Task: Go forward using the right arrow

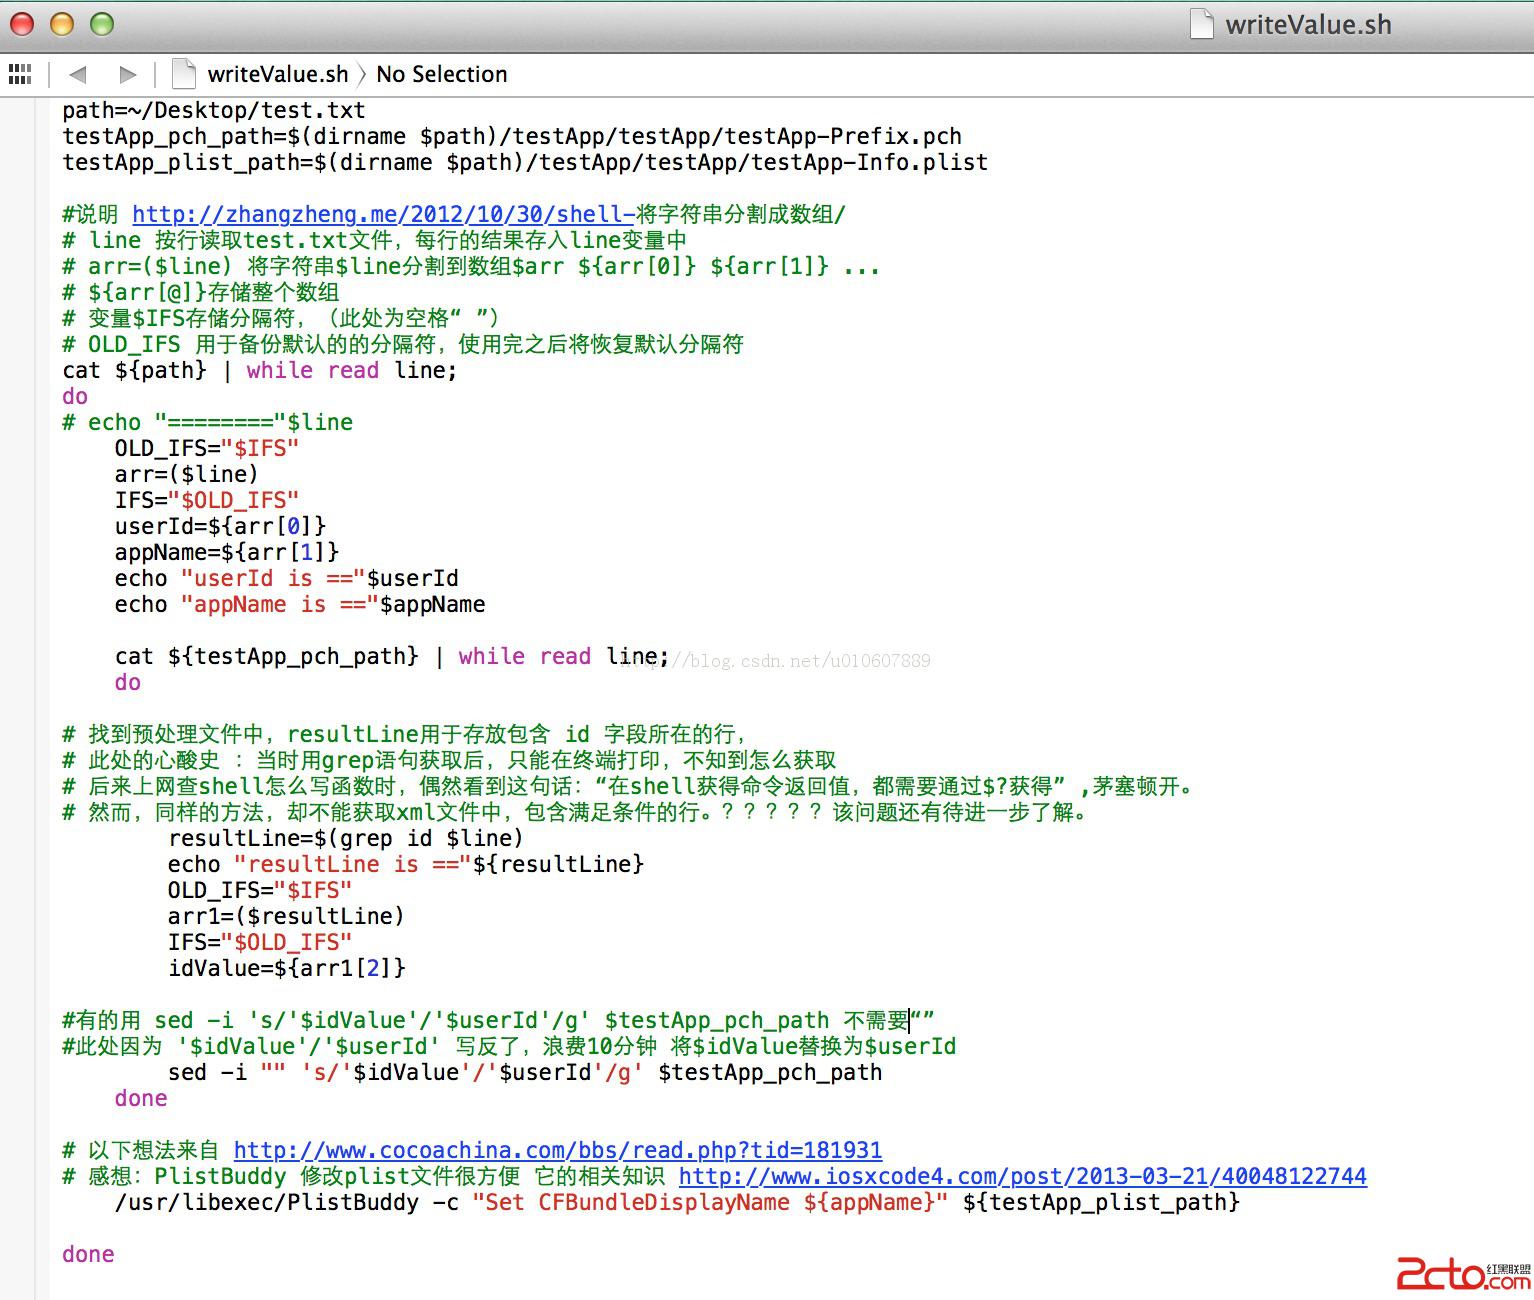Action: coord(127,74)
